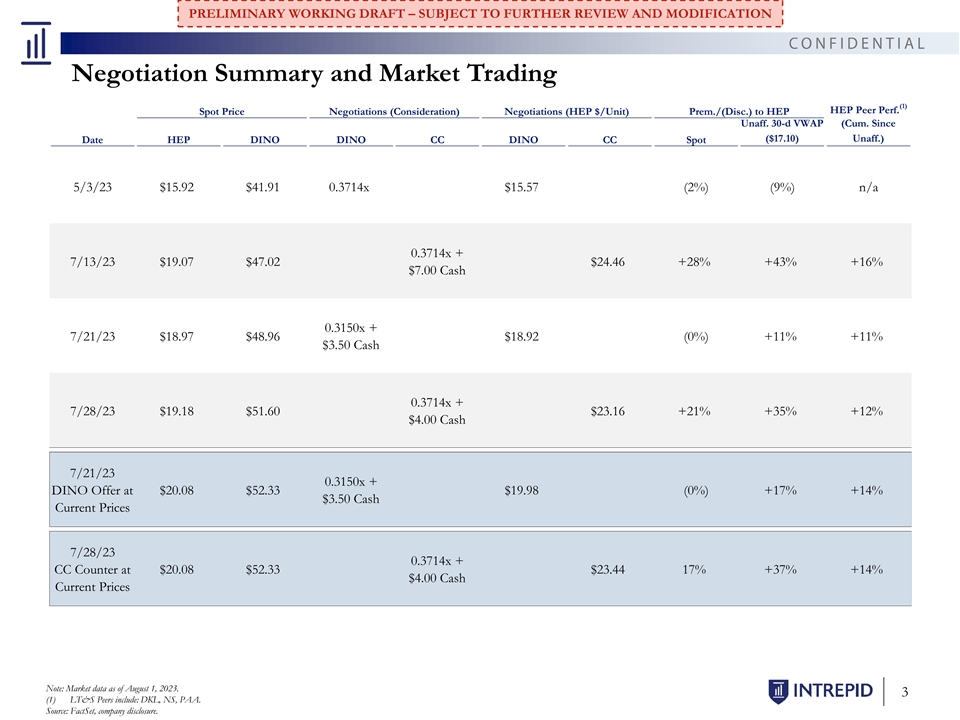Screen dimensions: 960x720
Task: Select the '+16%' peer performance value
Action: [x=867, y=262]
